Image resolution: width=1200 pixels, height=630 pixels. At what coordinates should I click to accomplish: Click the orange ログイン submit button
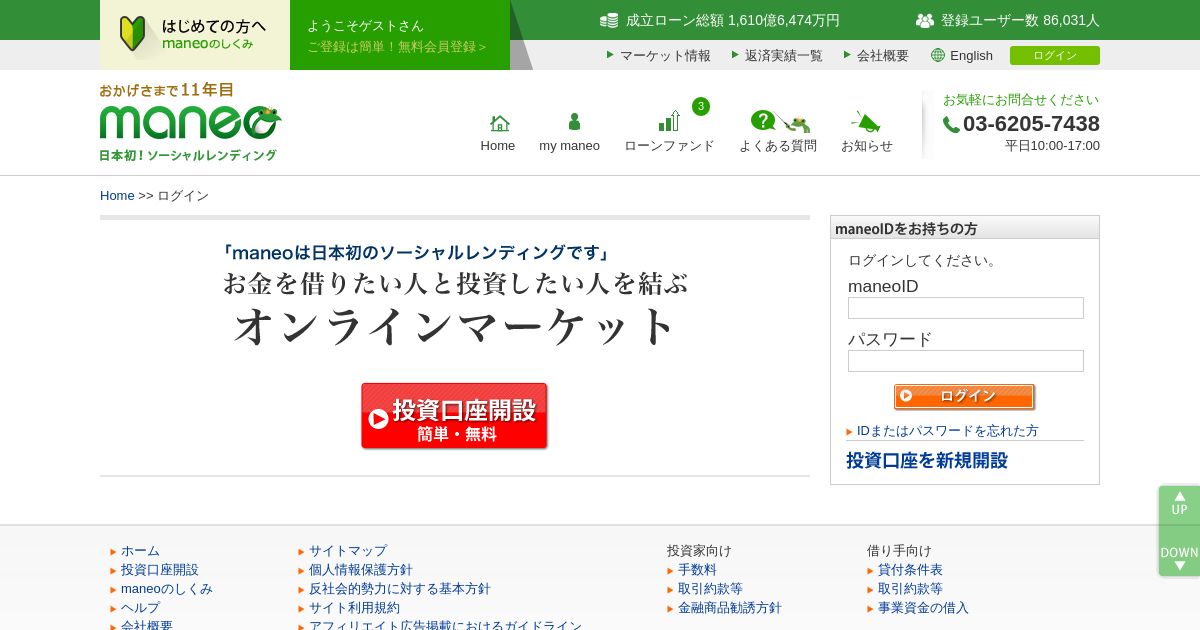pos(964,396)
